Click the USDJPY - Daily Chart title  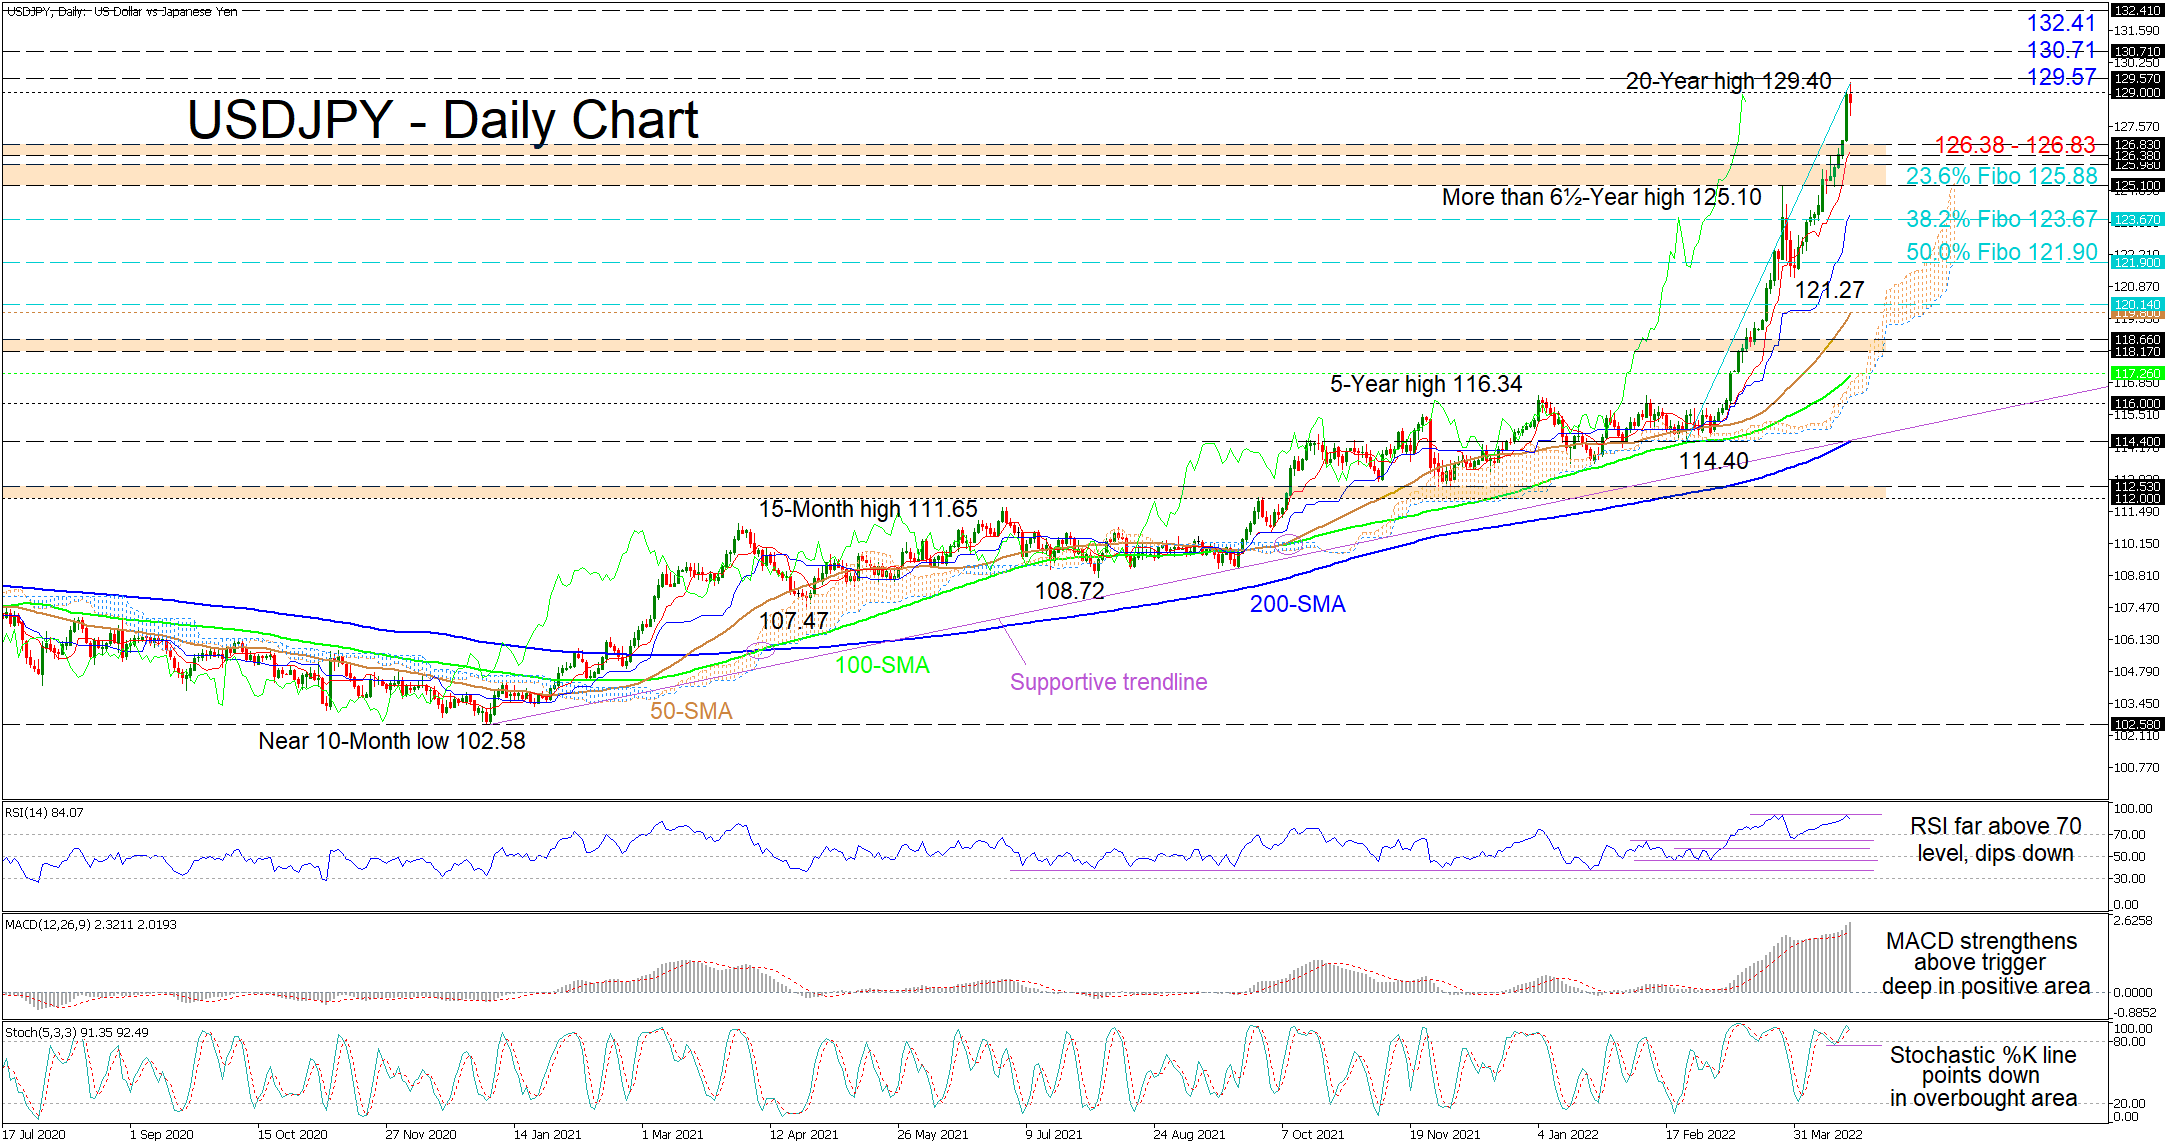442,120
